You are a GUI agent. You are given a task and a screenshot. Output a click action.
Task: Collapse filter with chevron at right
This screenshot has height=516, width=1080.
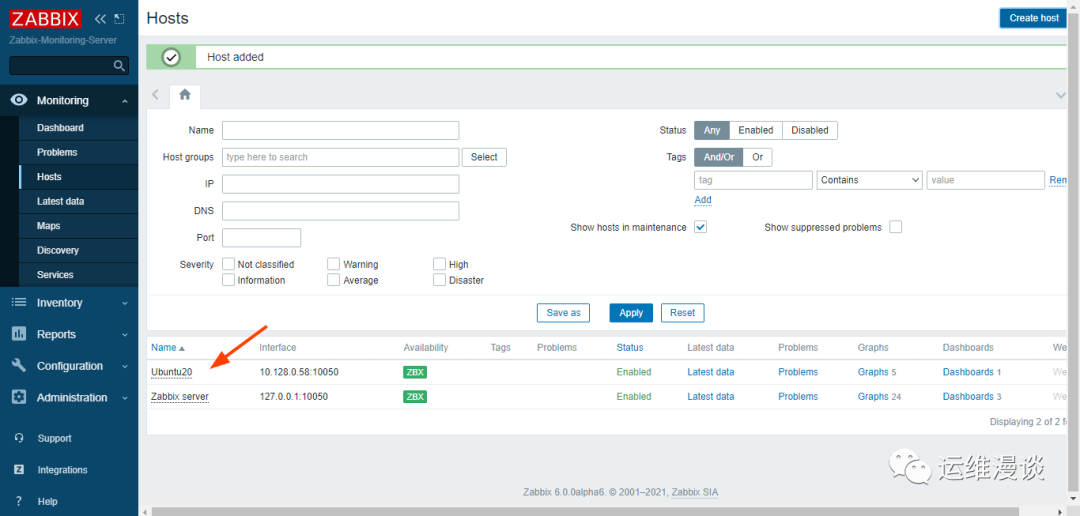tap(1061, 95)
